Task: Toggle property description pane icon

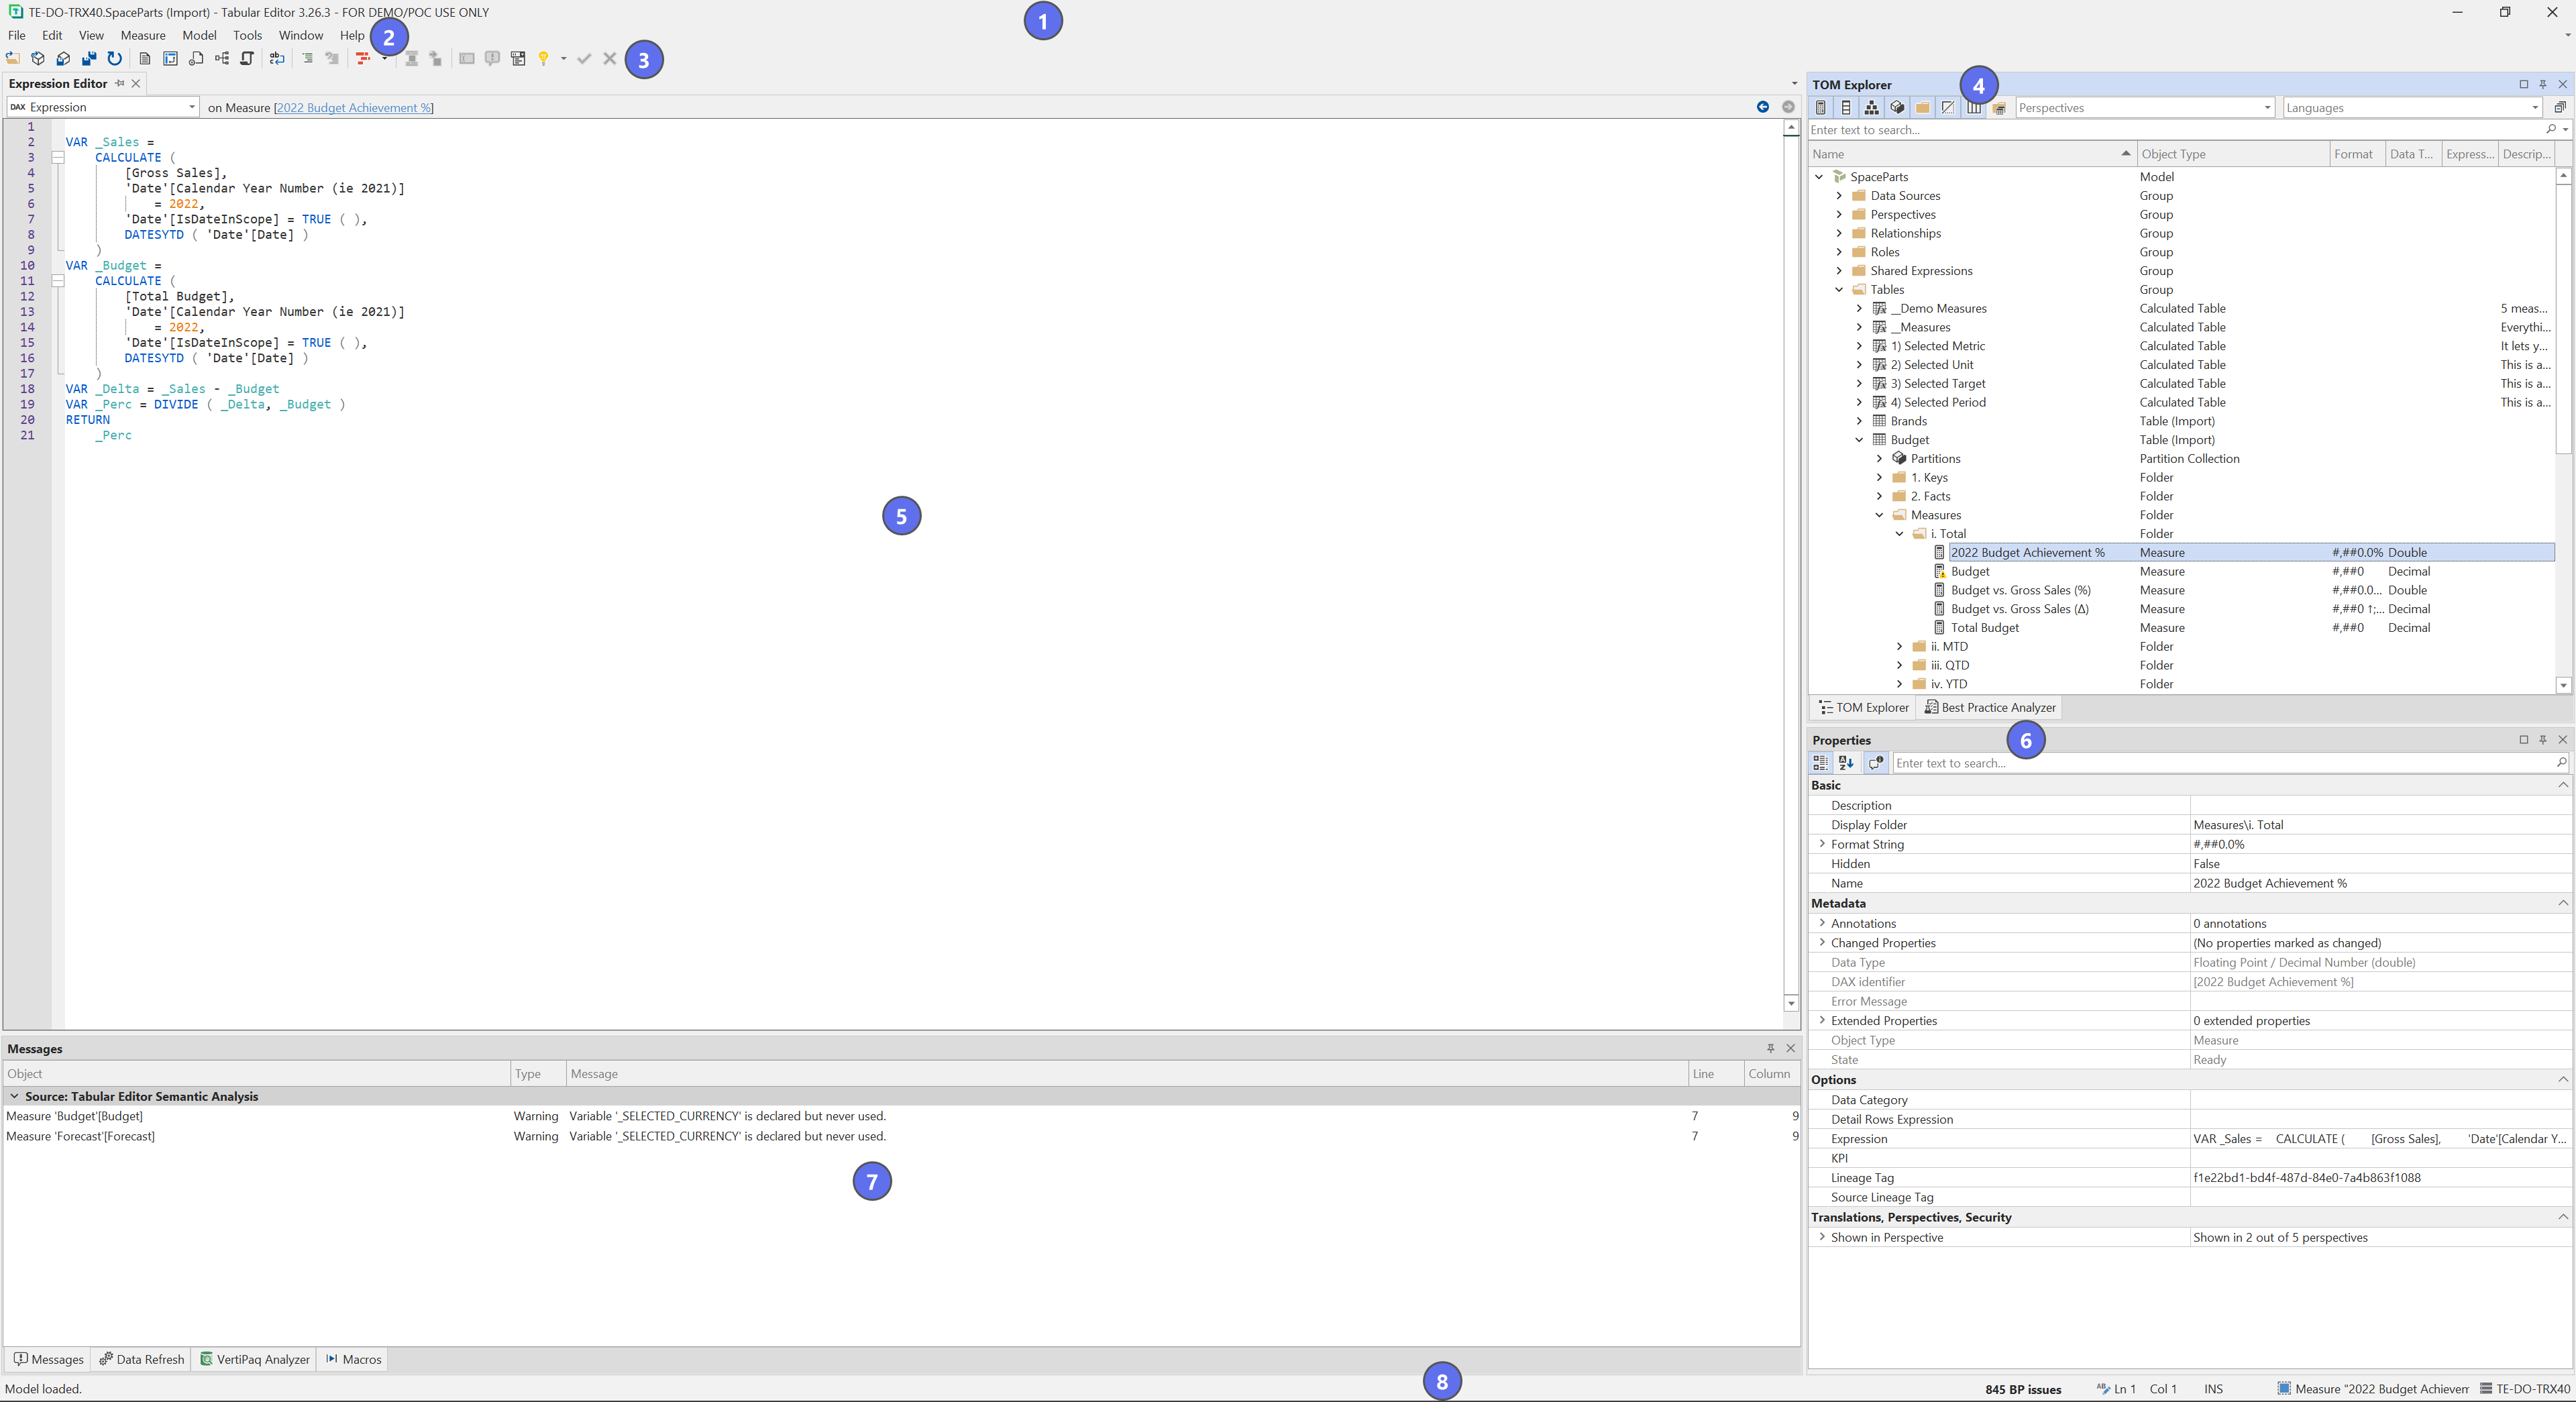Action: click(x=1876, y=763)
